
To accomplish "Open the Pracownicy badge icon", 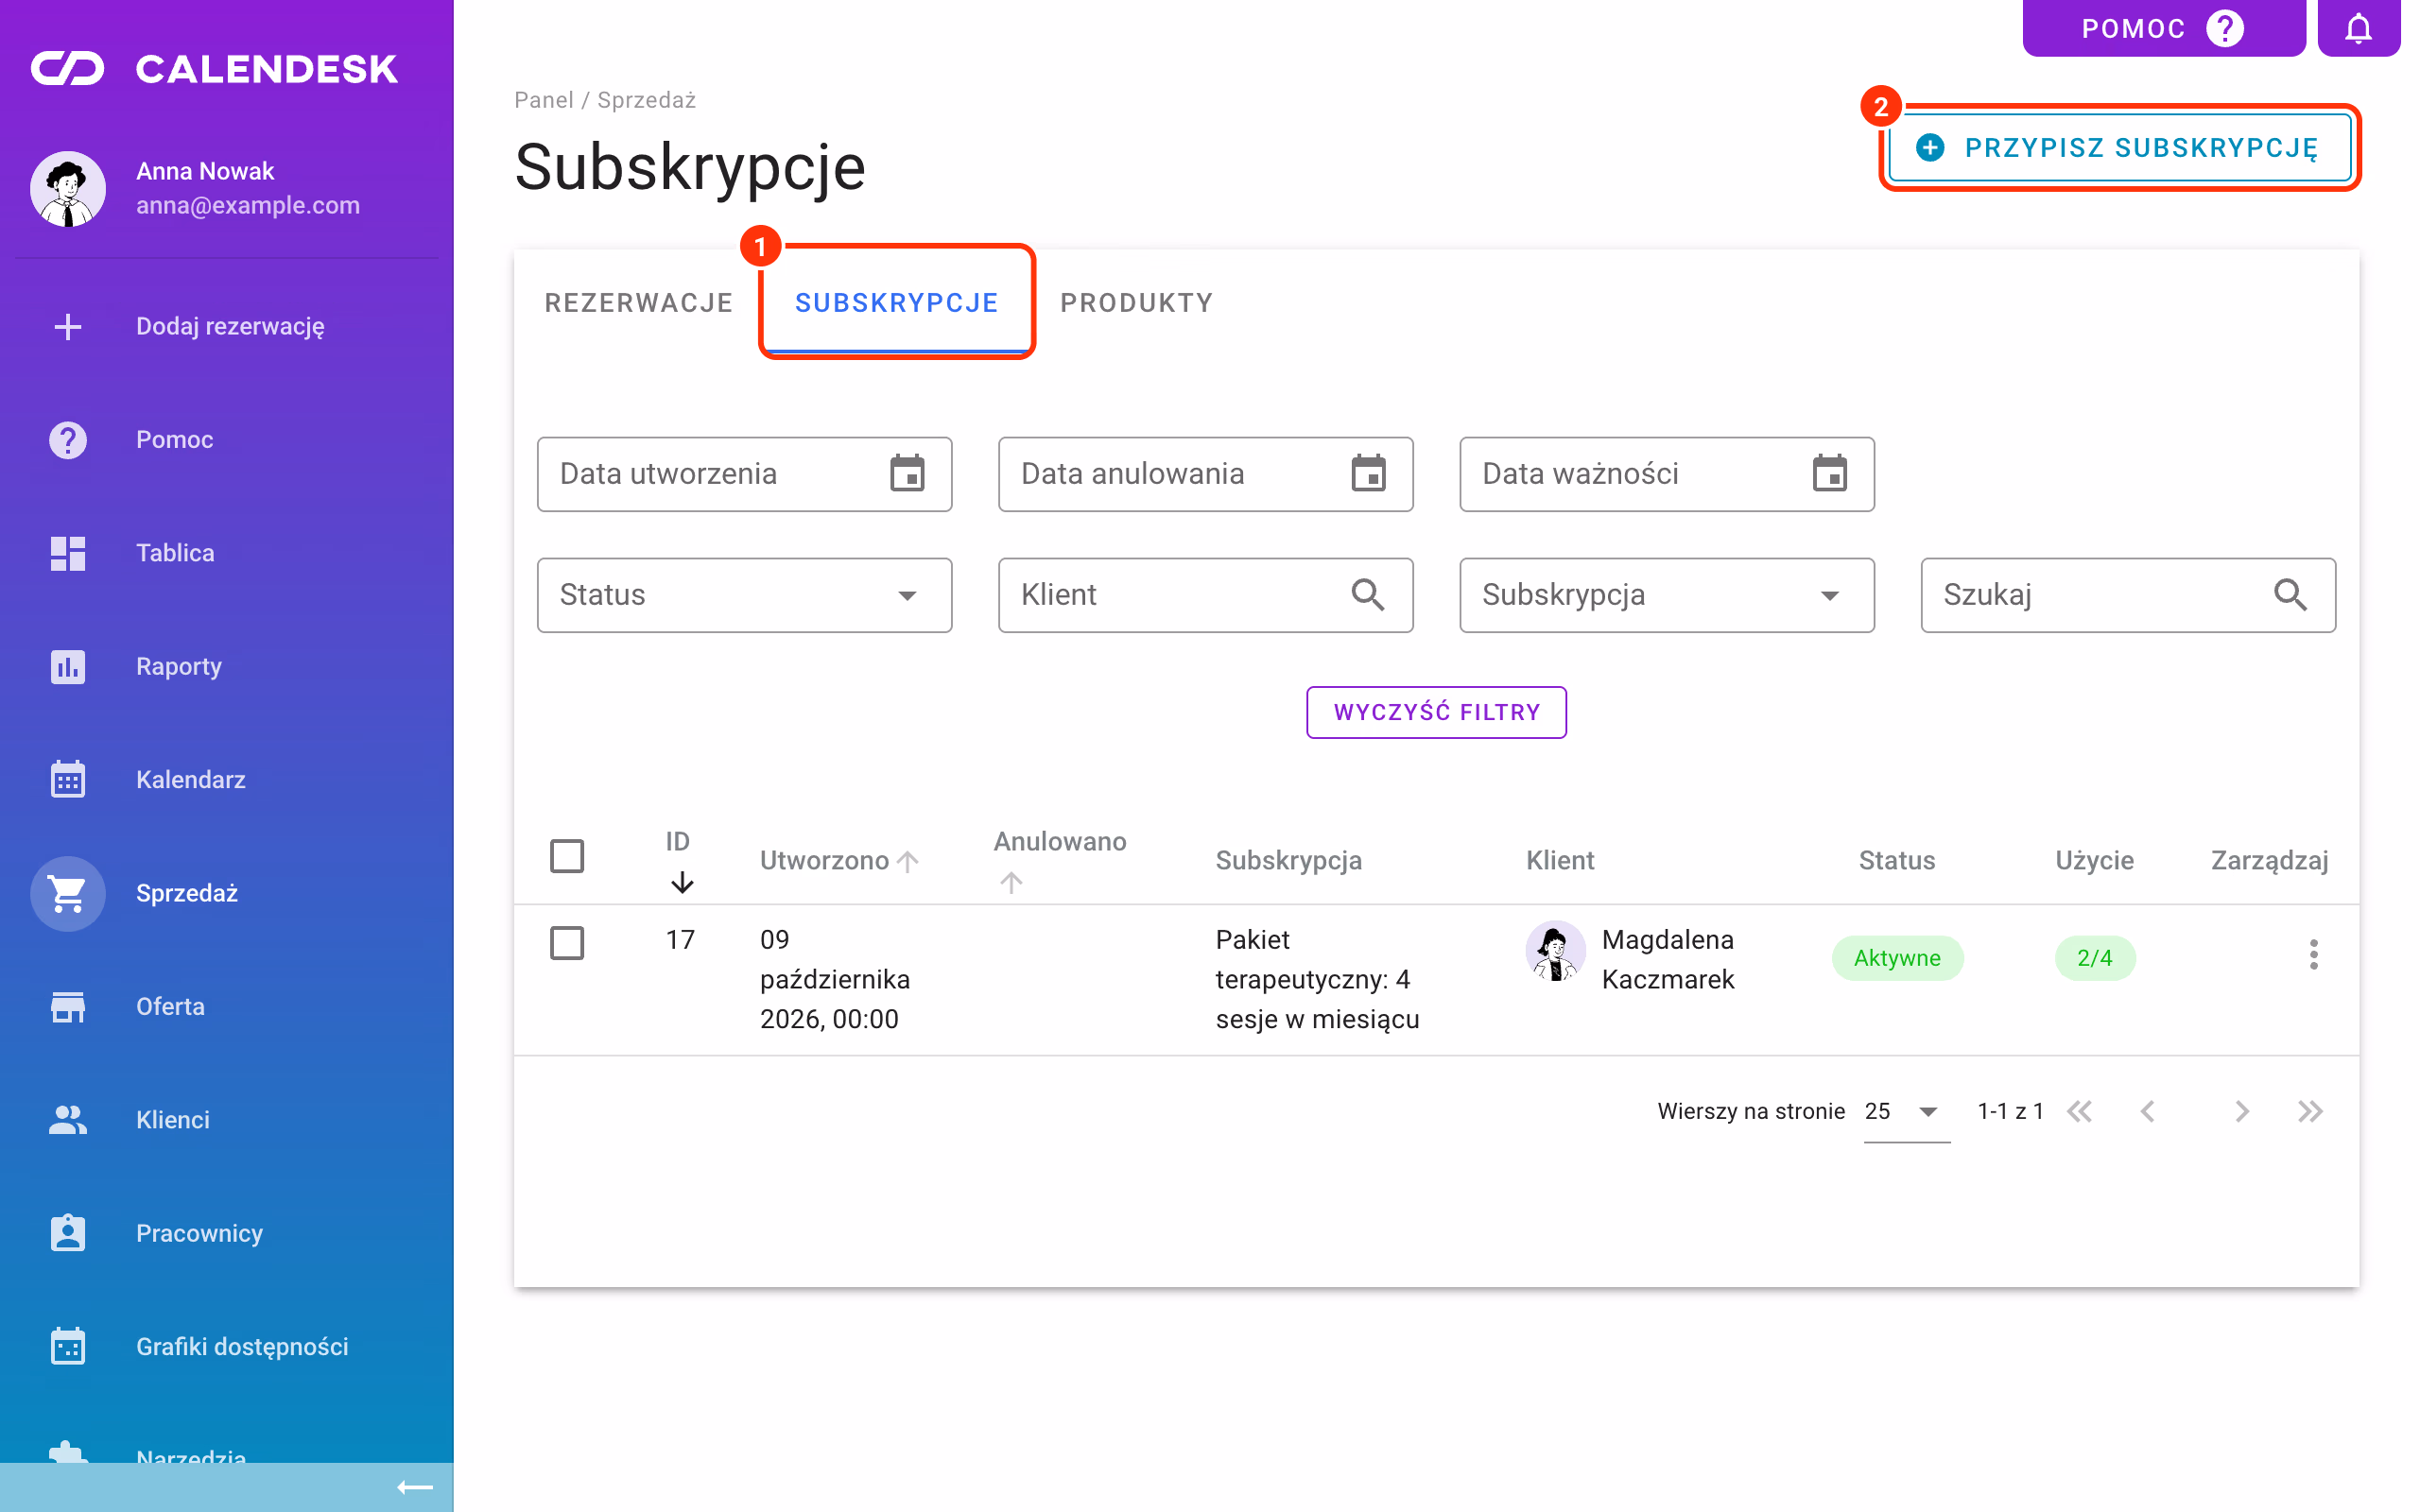I will click(x=68, y=1233).
